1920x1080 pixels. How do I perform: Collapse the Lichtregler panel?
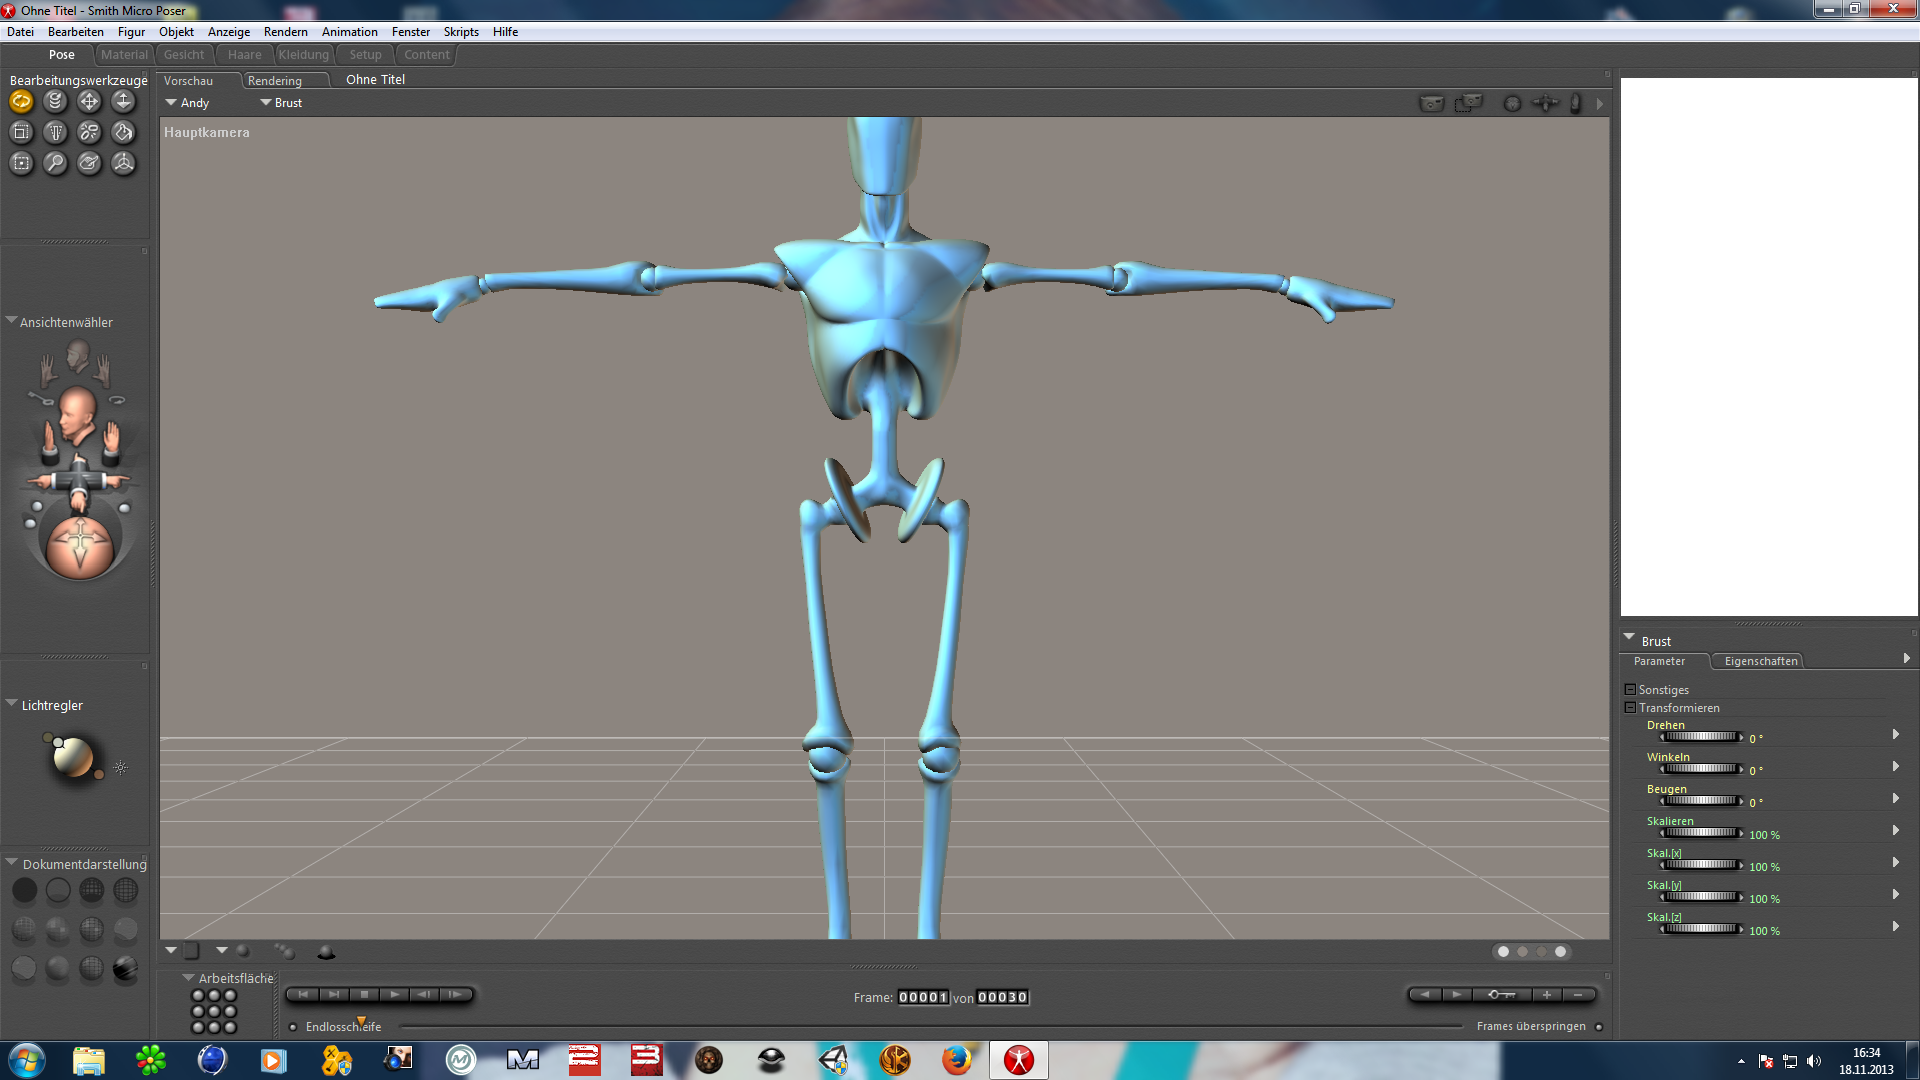(12, 704)
